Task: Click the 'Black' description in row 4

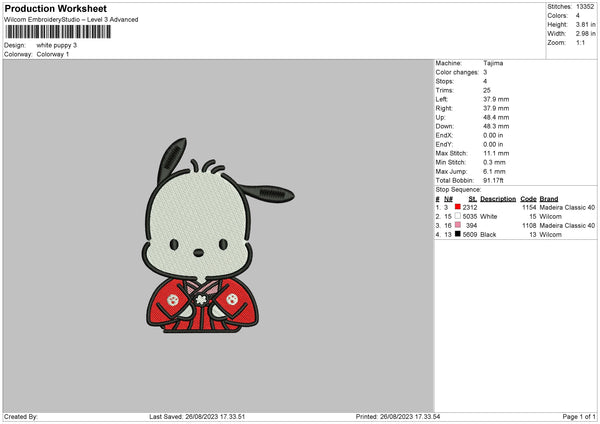Action: [488, 235]
